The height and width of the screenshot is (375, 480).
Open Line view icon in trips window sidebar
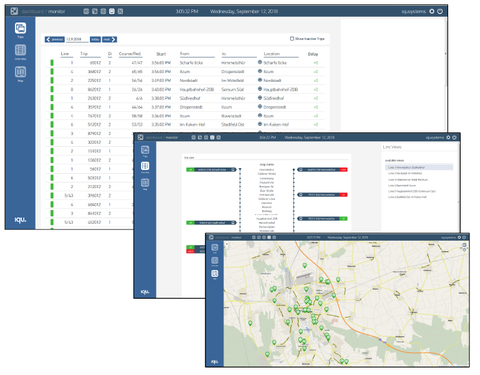[x=20, y=50]
